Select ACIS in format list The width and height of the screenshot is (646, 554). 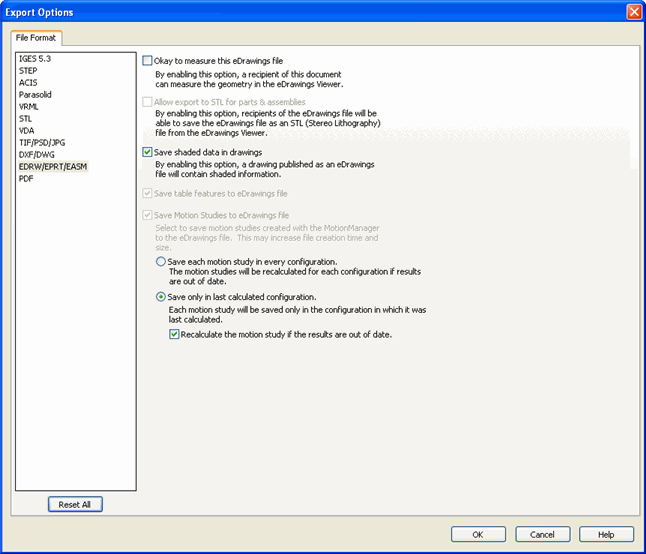(28, 83)
